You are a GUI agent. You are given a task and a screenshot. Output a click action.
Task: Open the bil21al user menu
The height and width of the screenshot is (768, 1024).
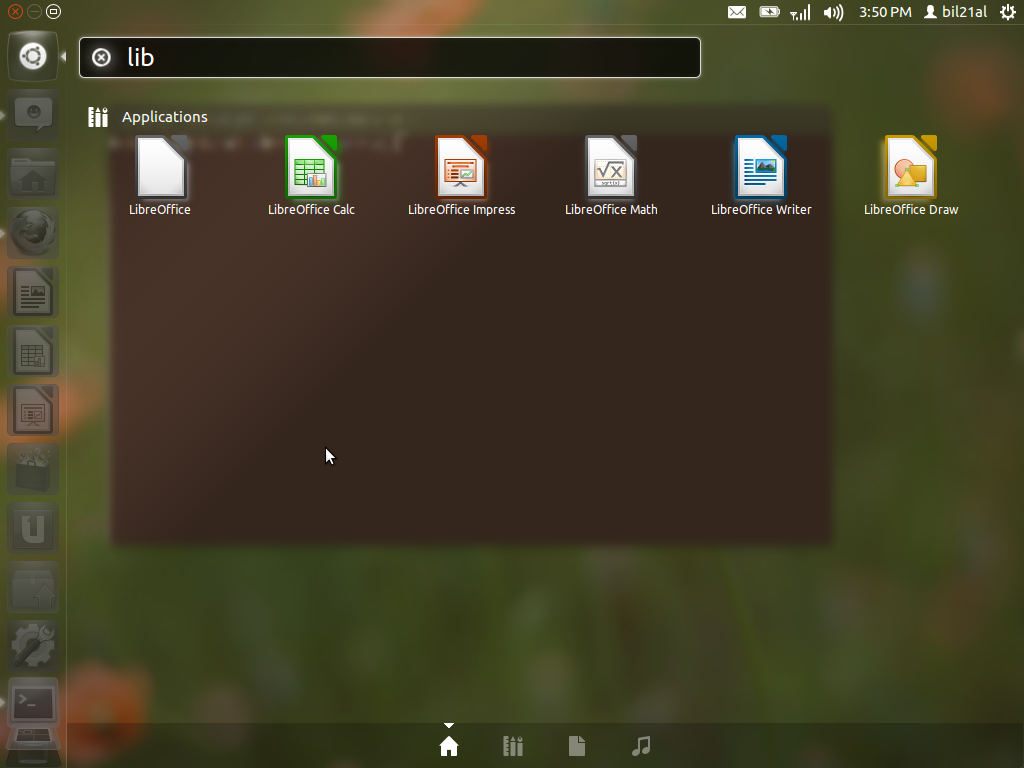pyautogui.click(x=955, y=12)
